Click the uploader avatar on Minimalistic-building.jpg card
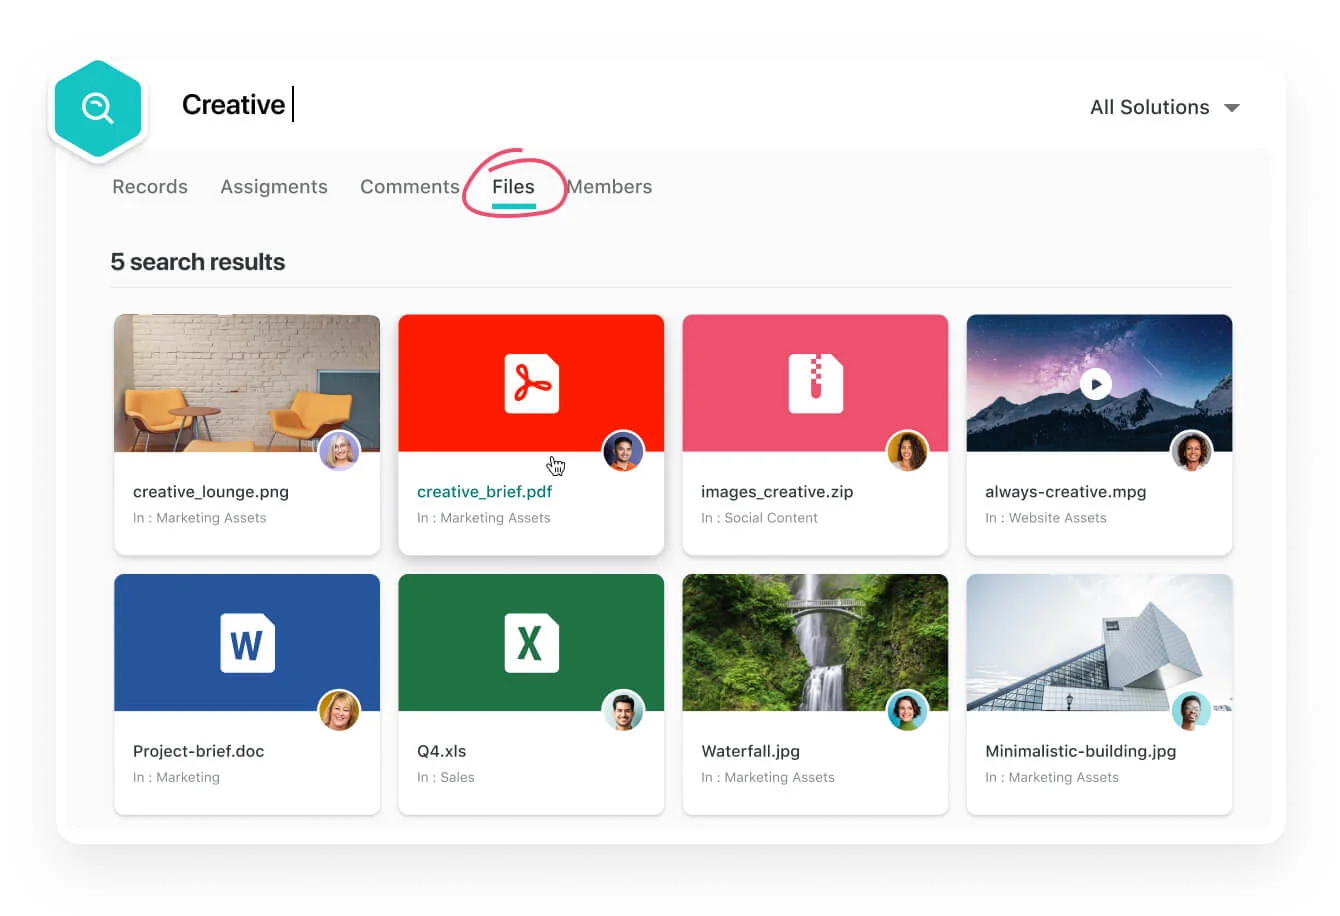 (x=1191, y=710)
